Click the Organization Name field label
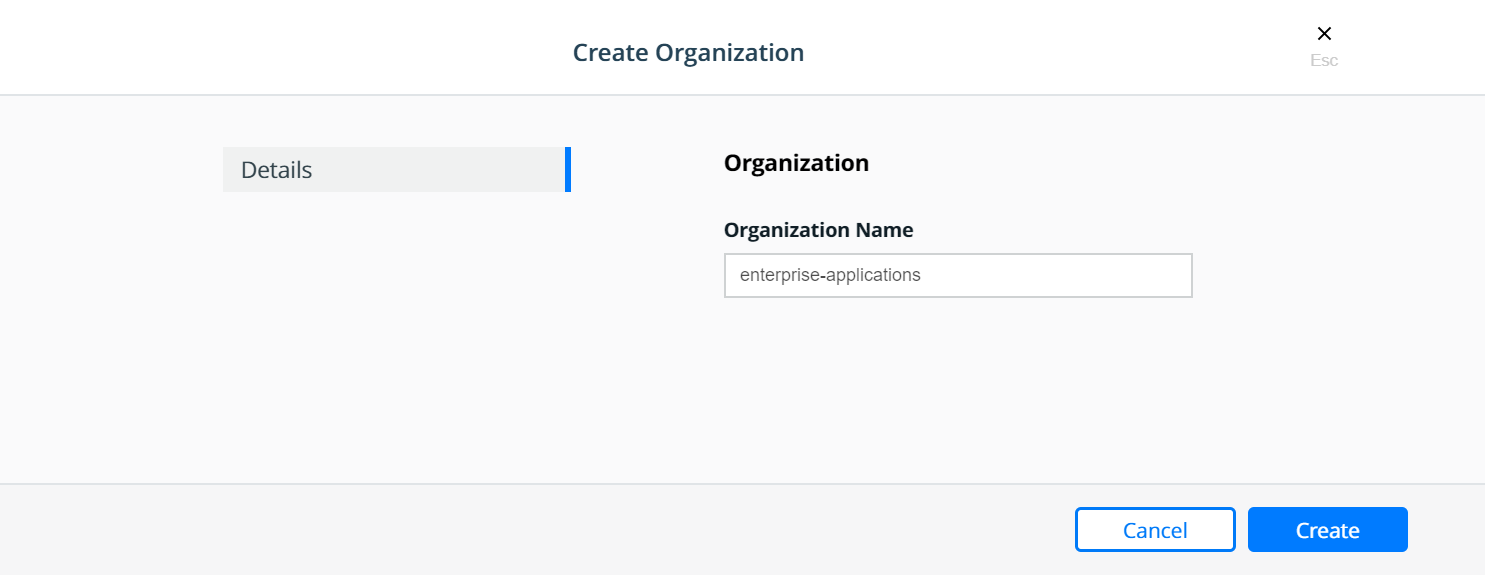The height and width of the screenshot is (575, 1485). [818, 230]
